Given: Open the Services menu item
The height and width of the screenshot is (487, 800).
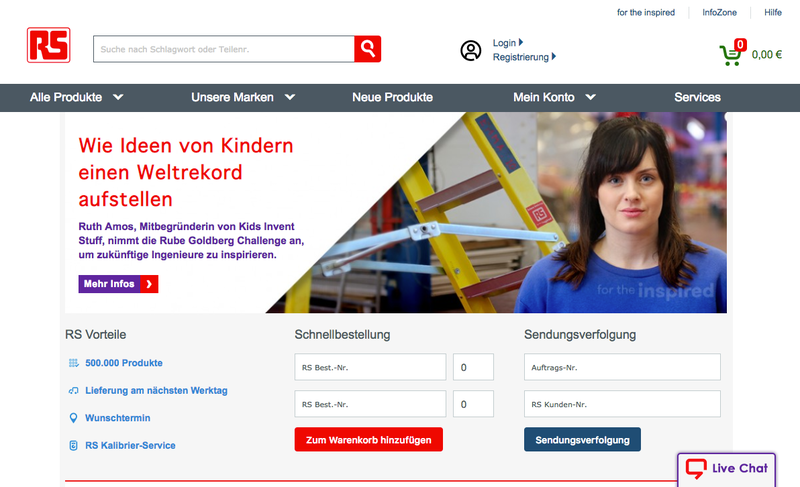Looking at the screenshot, I should tap(697, 97).
